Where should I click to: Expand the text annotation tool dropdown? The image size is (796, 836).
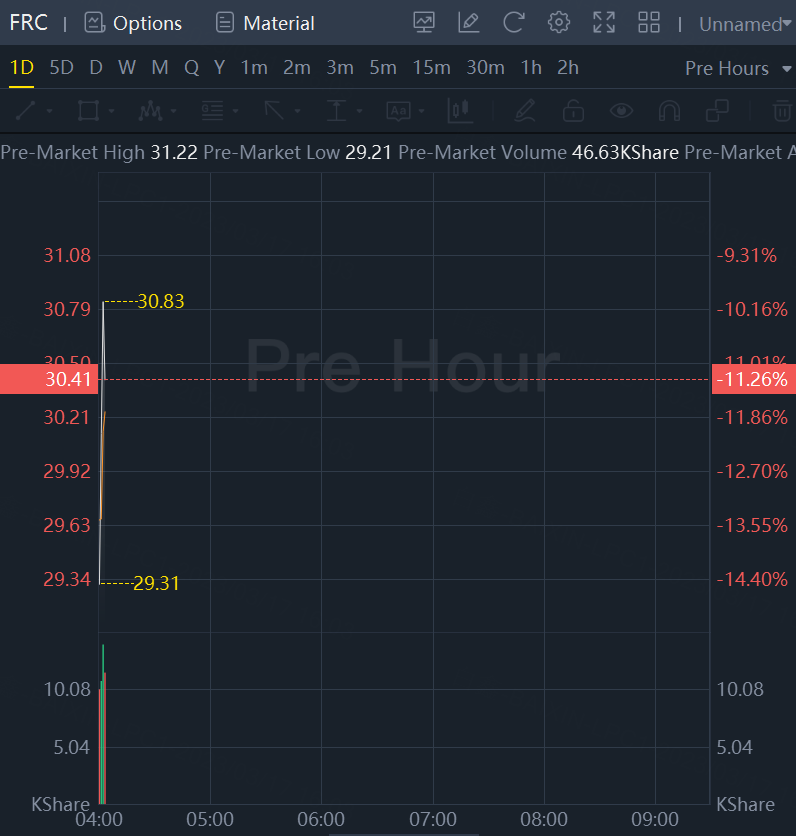[x=421, y=110]
